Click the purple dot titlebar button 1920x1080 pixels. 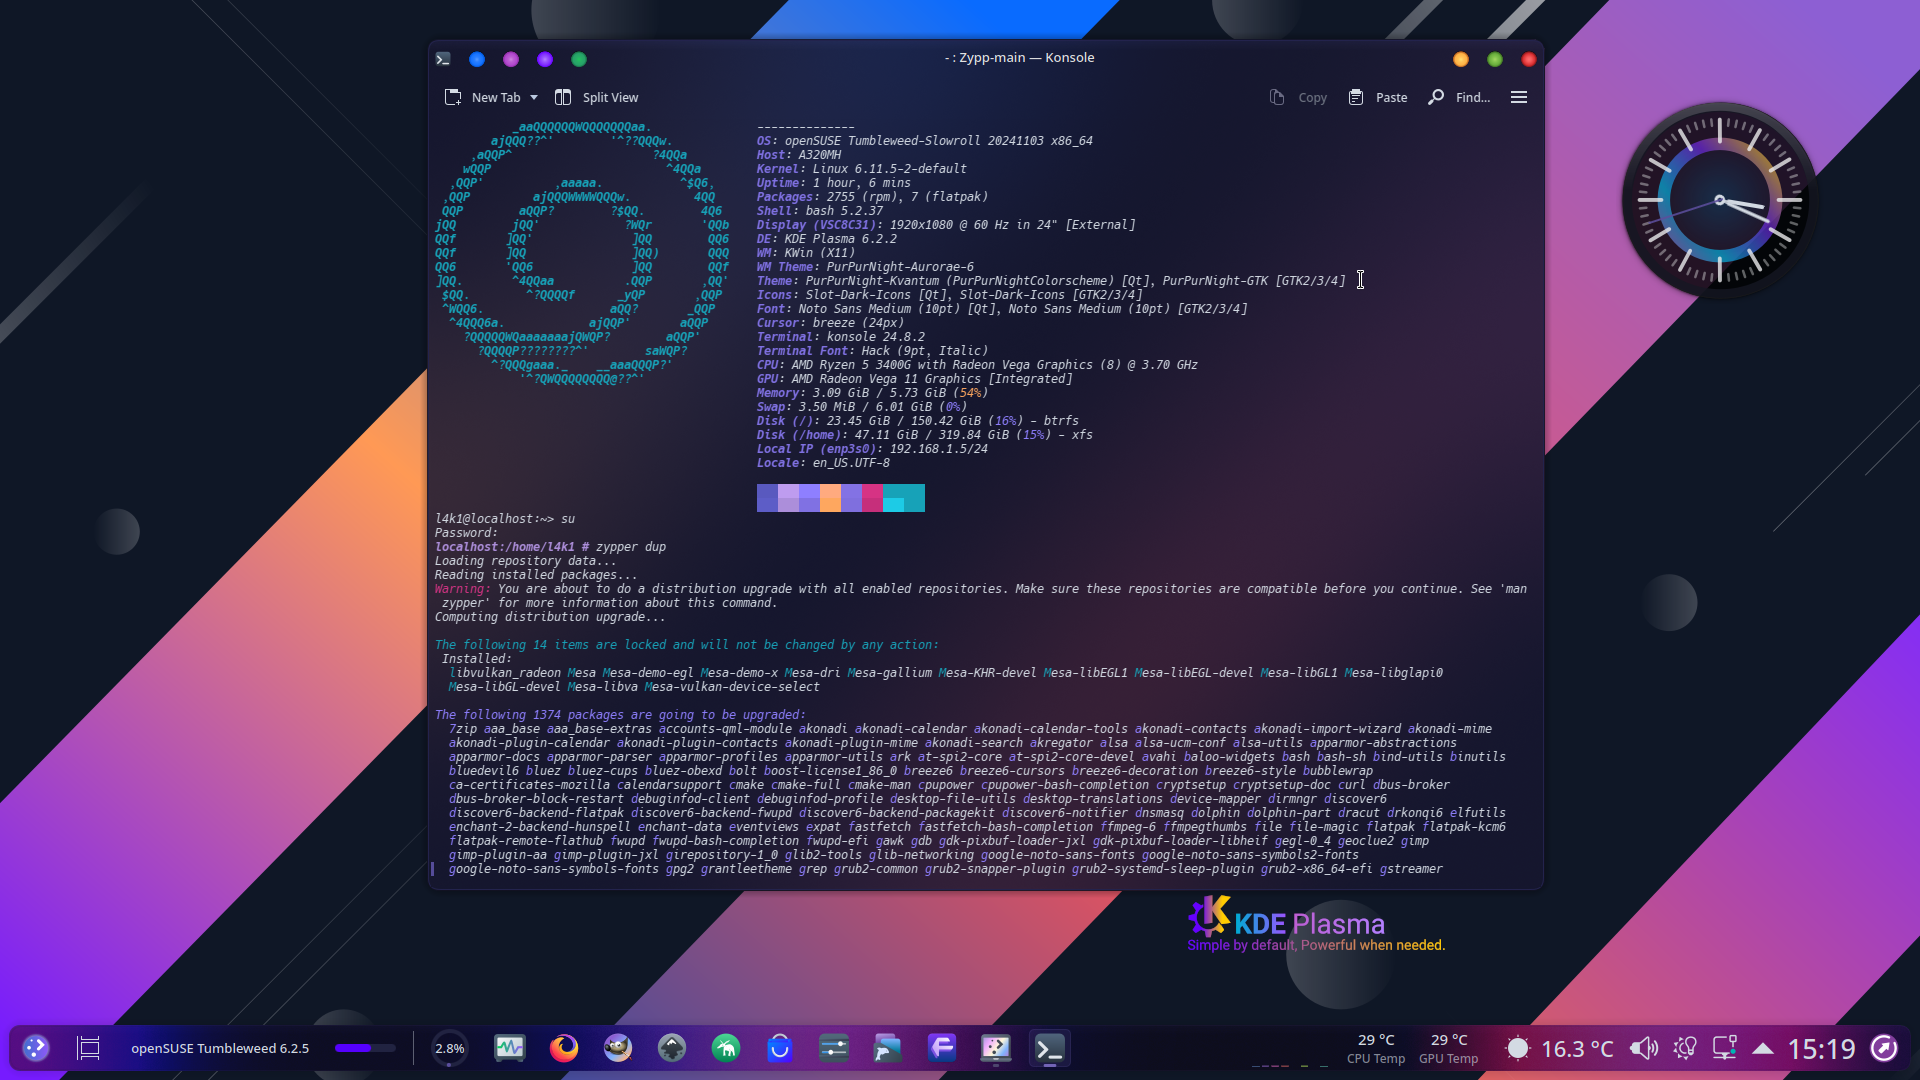point(545,59)
